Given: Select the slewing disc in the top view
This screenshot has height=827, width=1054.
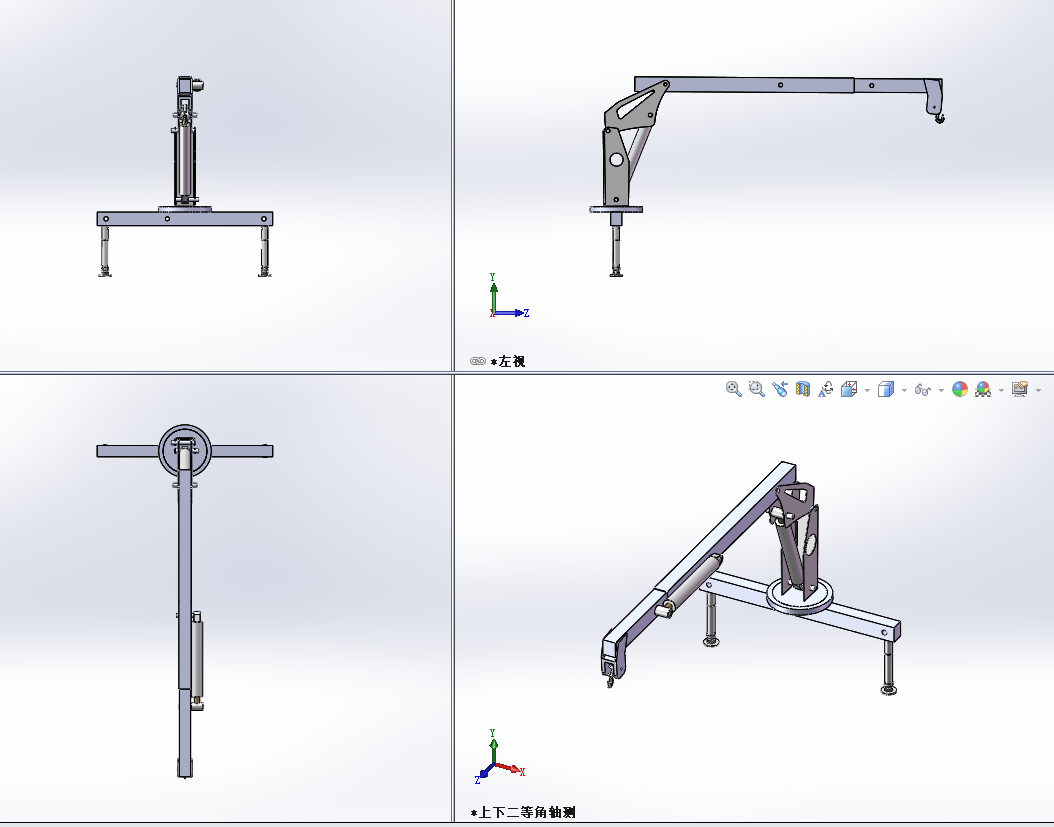Looking at the screenshot, I should pyautogui.click(x=185, y=450).
